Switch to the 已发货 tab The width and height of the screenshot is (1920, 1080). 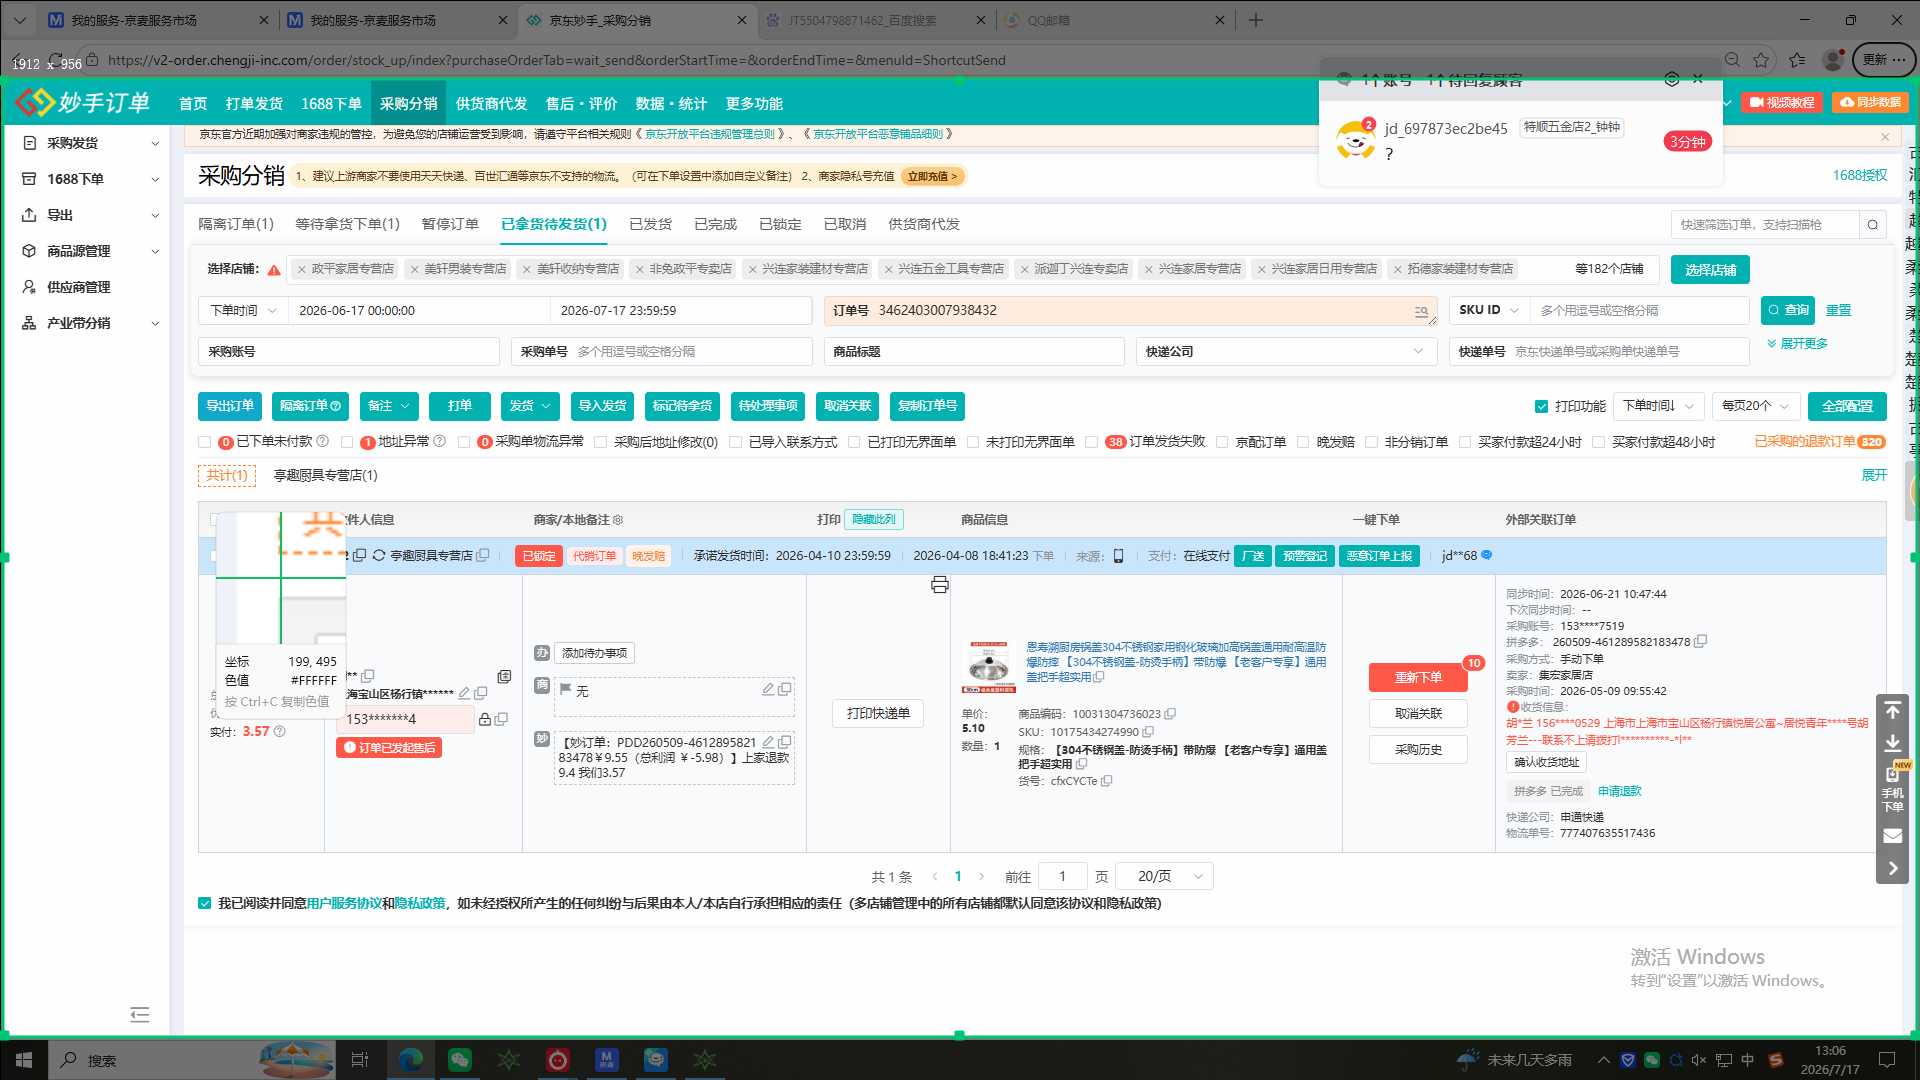650,224
